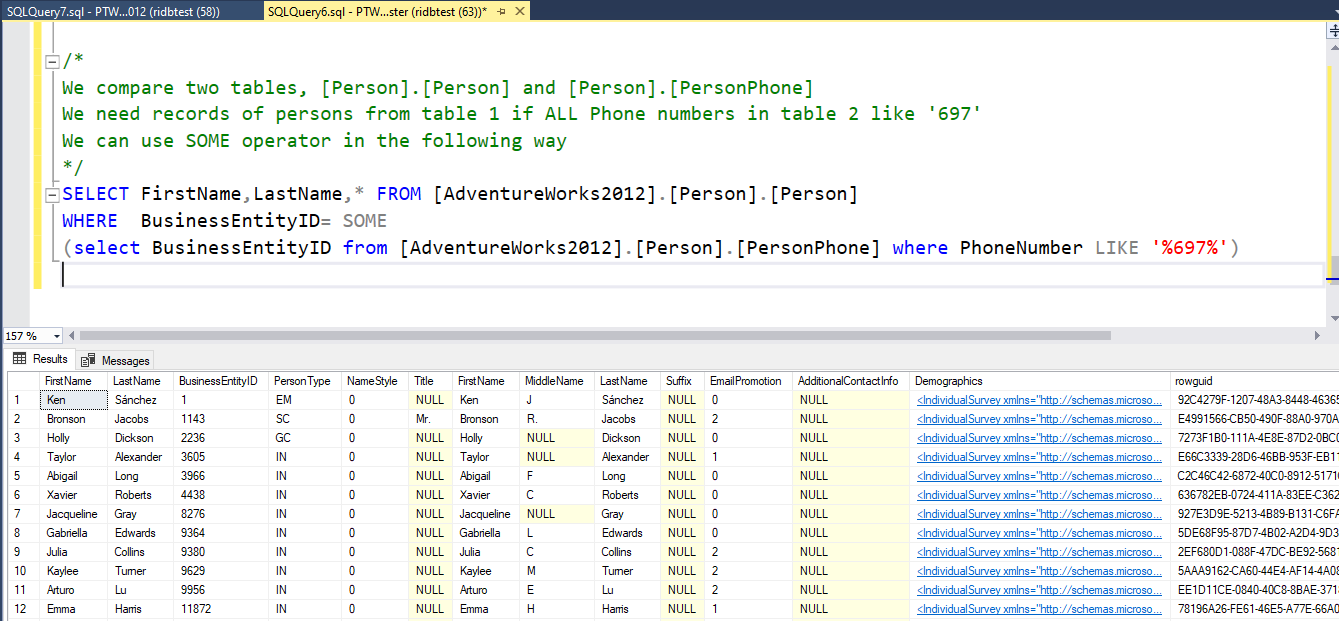Open the Messages tab
Screen dimensions: 1339x621
[x=117, y=360]
